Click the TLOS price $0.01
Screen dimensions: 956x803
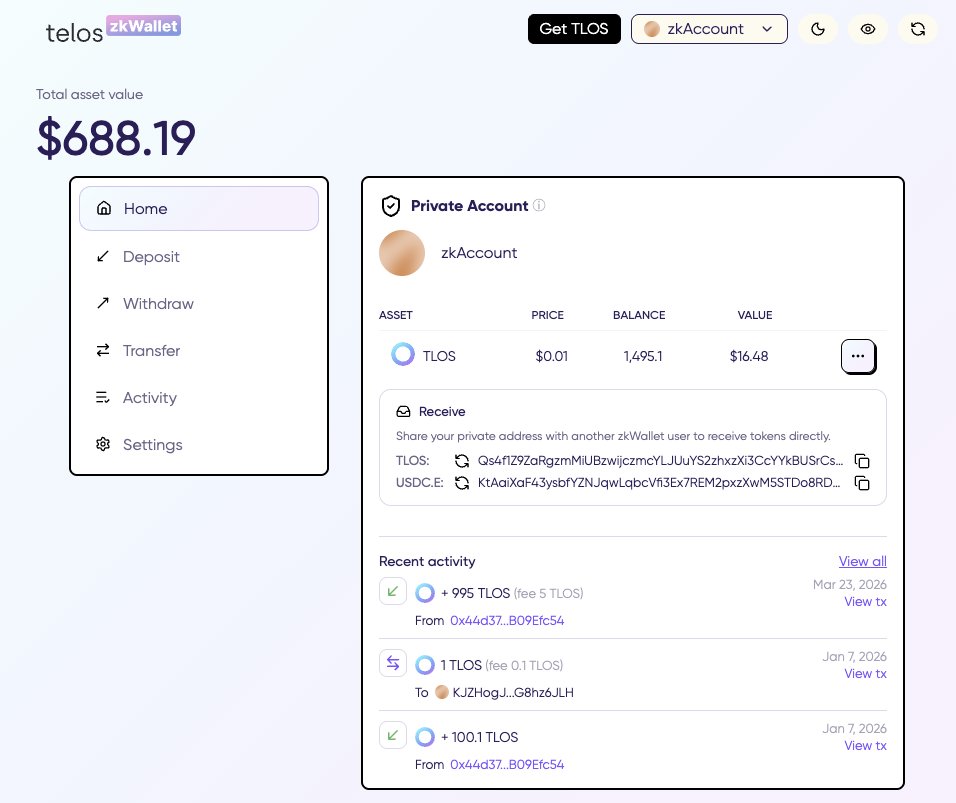tap(552, 356)
